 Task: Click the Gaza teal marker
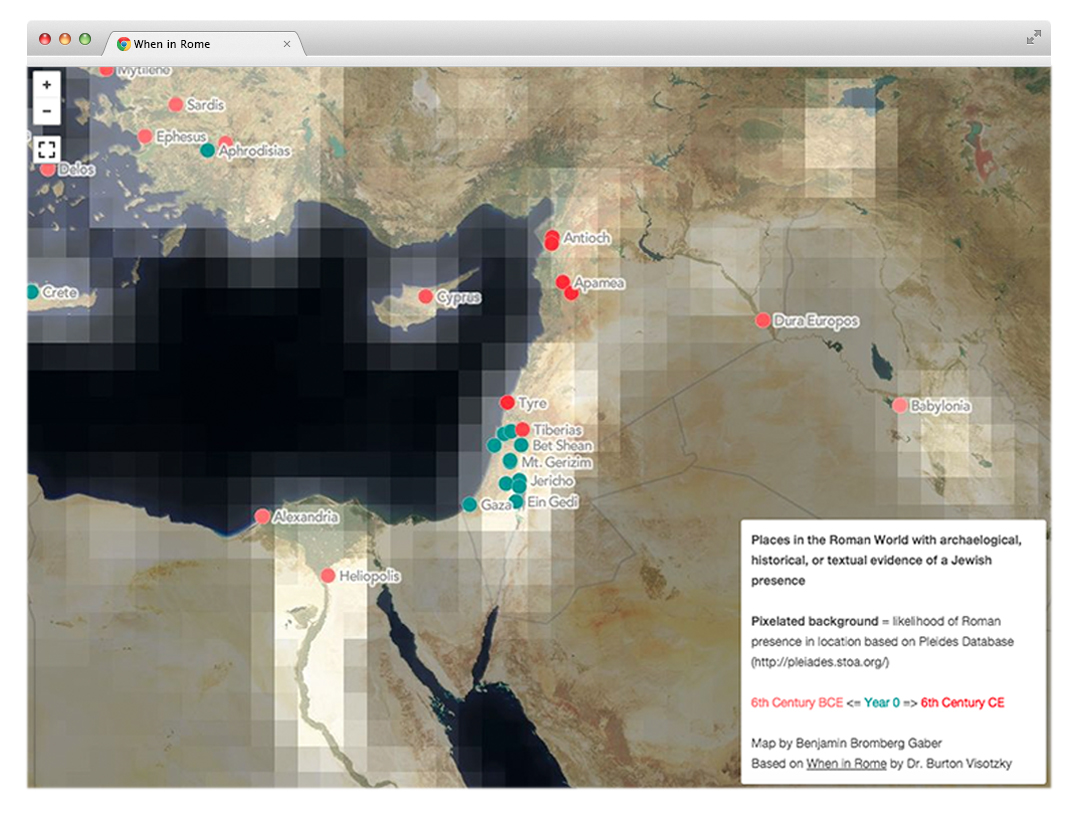click(x=469, y=504)
